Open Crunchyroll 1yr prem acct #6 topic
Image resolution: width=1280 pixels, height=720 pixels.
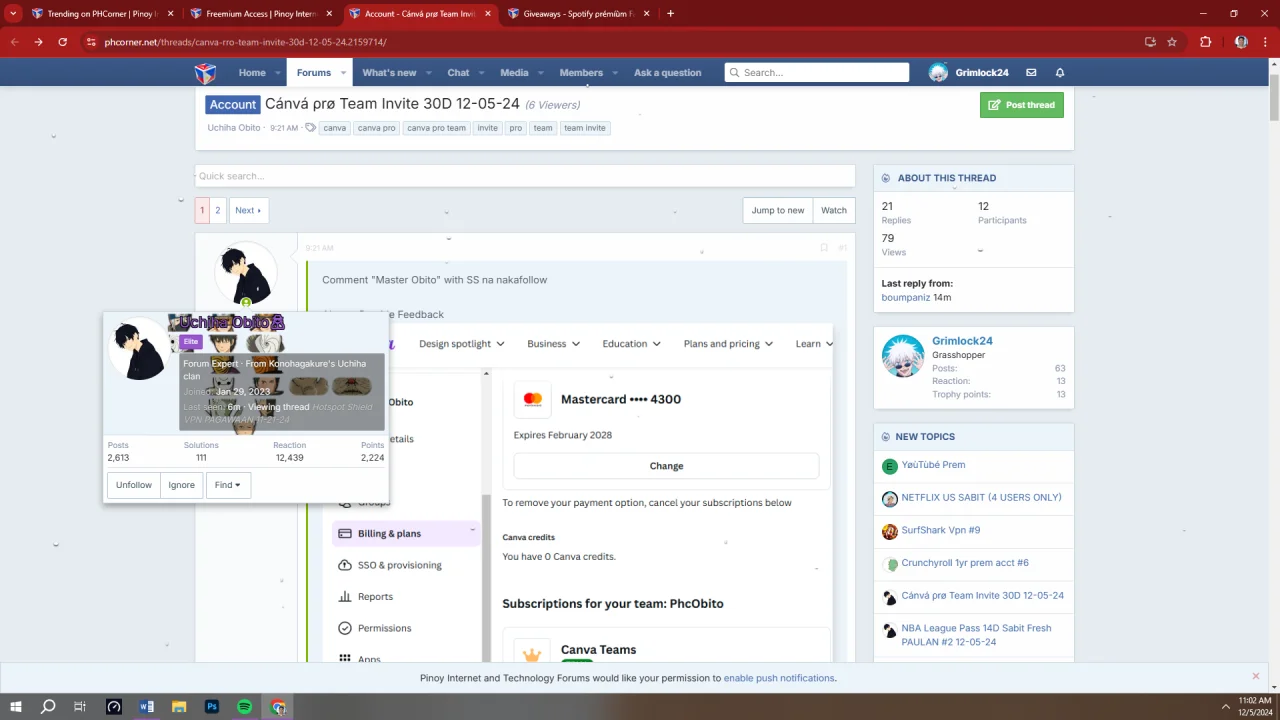point(965,563)
